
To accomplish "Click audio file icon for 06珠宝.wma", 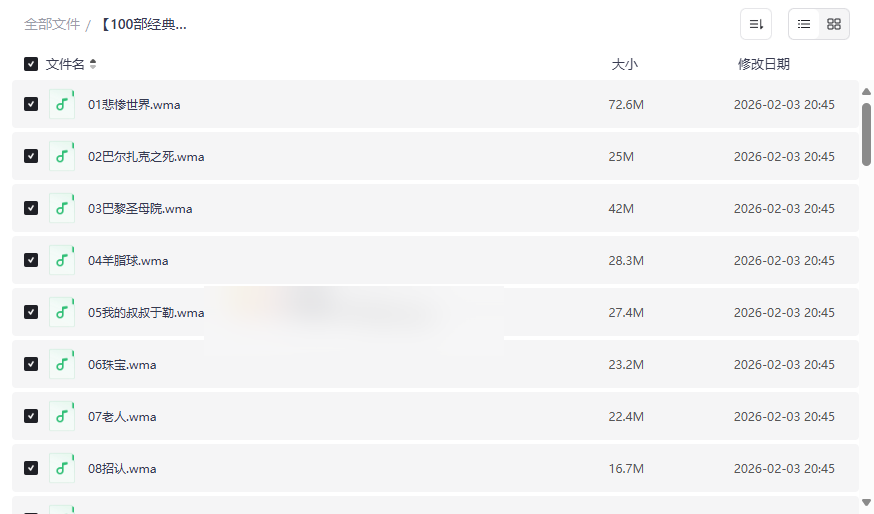I will (62, 364).
